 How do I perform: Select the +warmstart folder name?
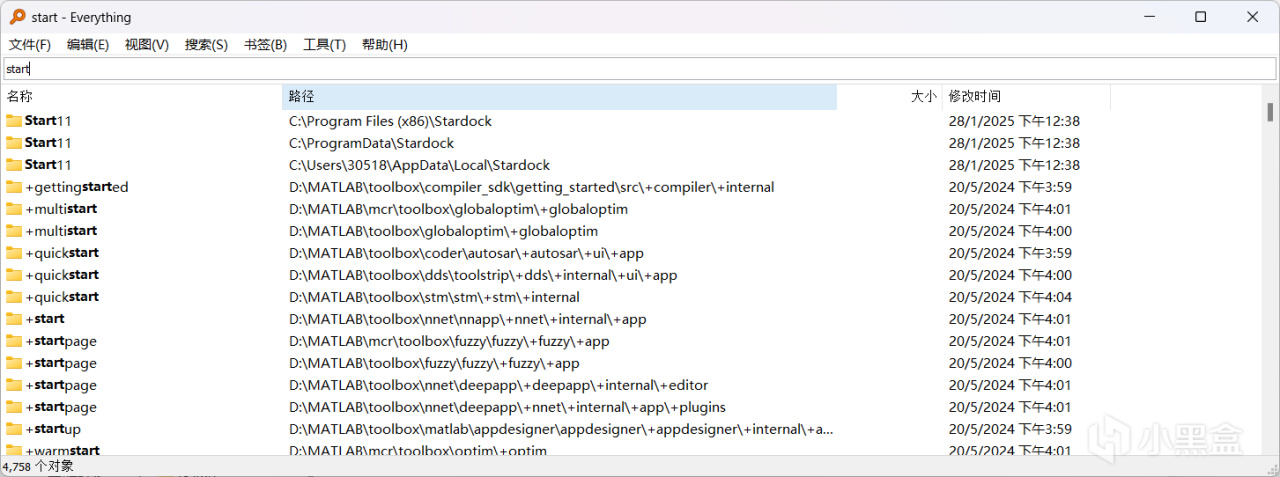coord(63,450)
